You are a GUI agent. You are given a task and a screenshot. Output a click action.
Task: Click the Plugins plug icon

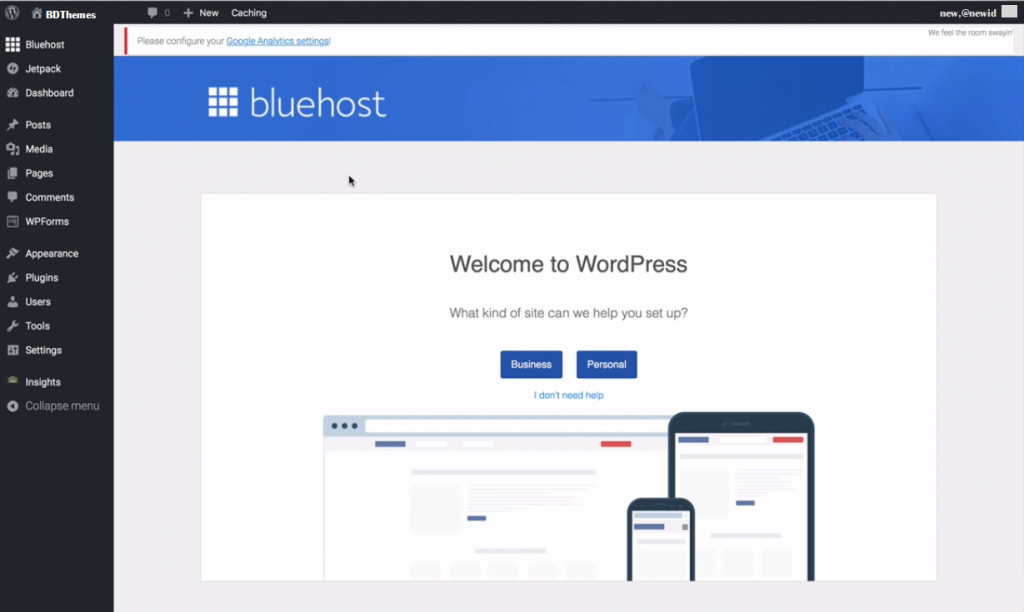coord(13,278)
